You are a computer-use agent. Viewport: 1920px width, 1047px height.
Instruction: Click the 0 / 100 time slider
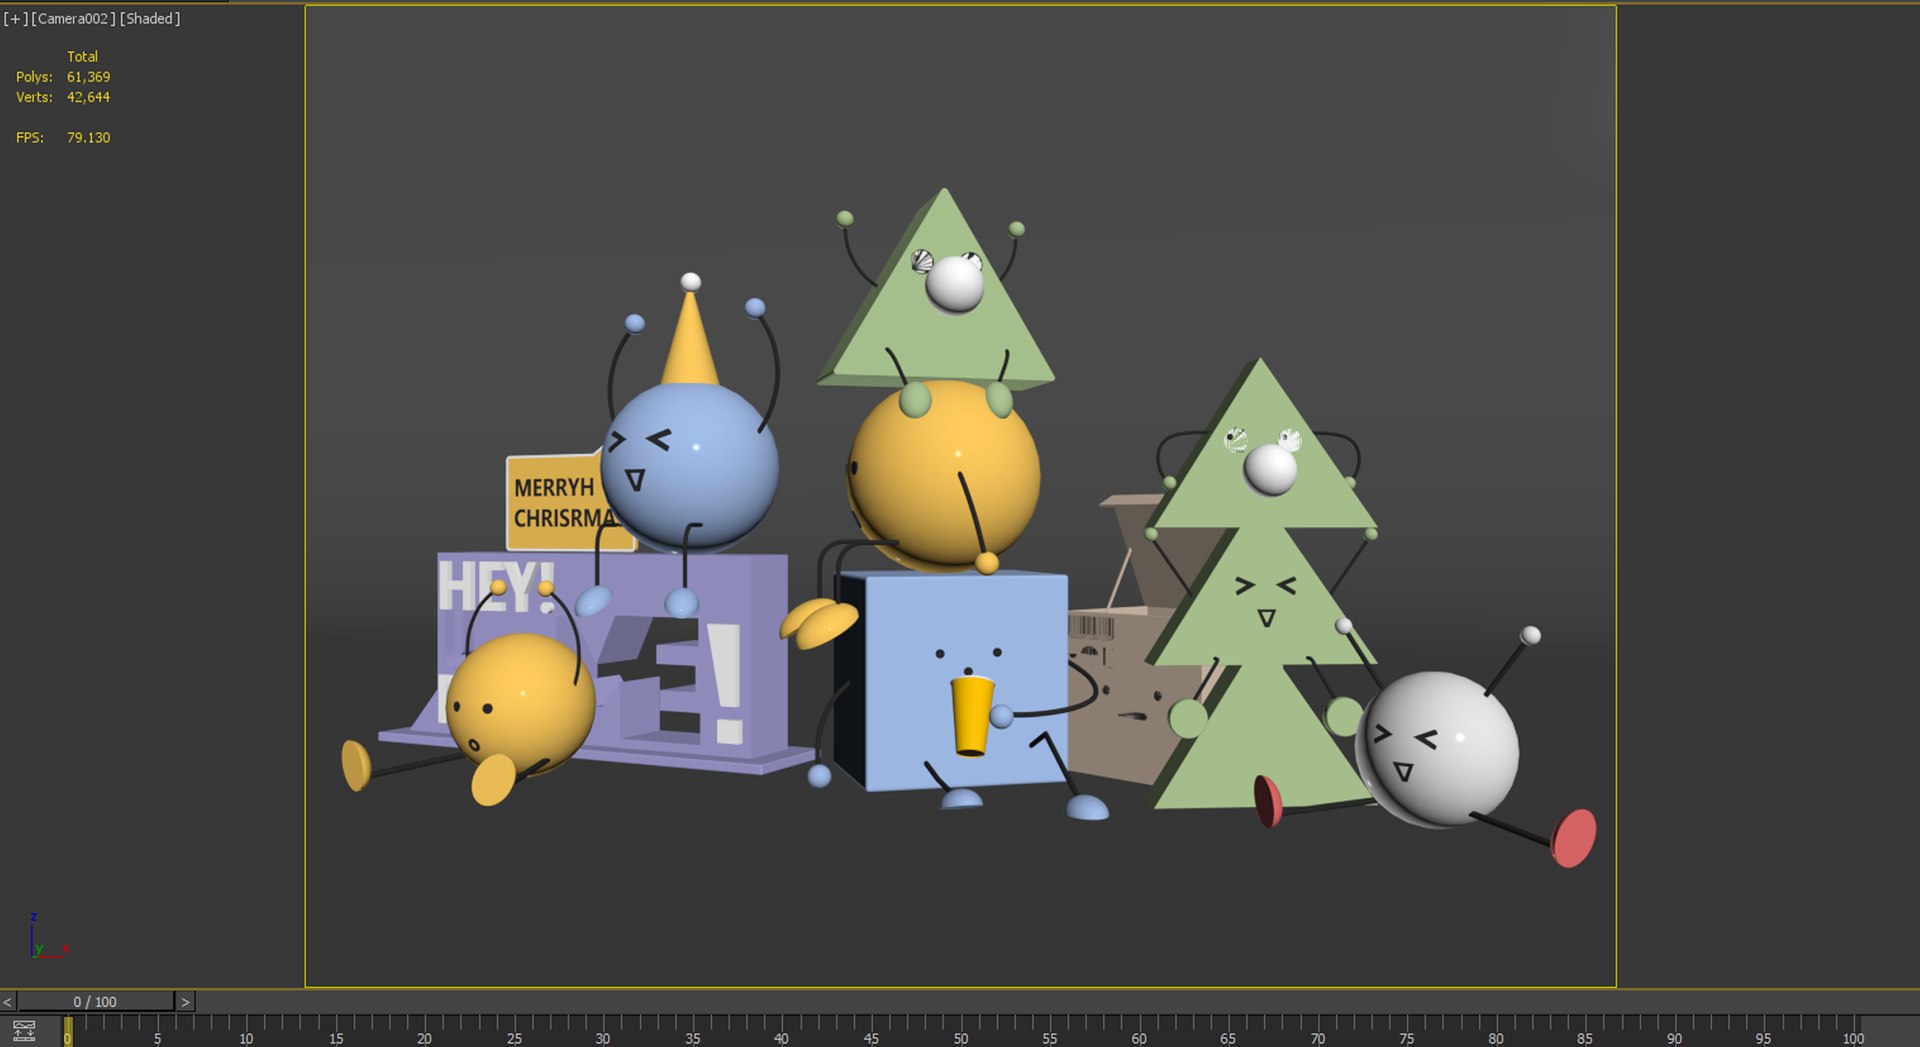click(x=95, y=1001)
